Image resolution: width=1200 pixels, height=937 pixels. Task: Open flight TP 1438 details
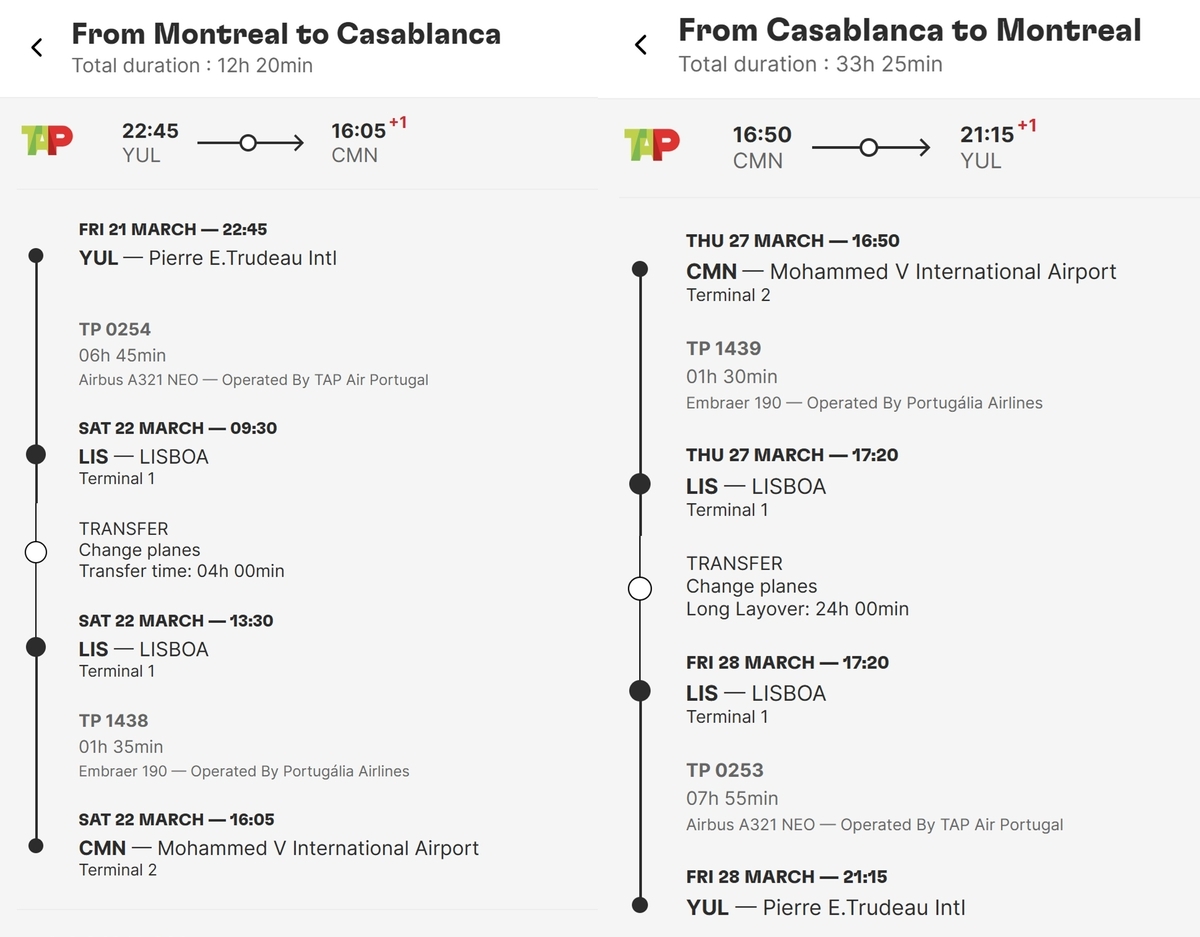tap(114, 720)
